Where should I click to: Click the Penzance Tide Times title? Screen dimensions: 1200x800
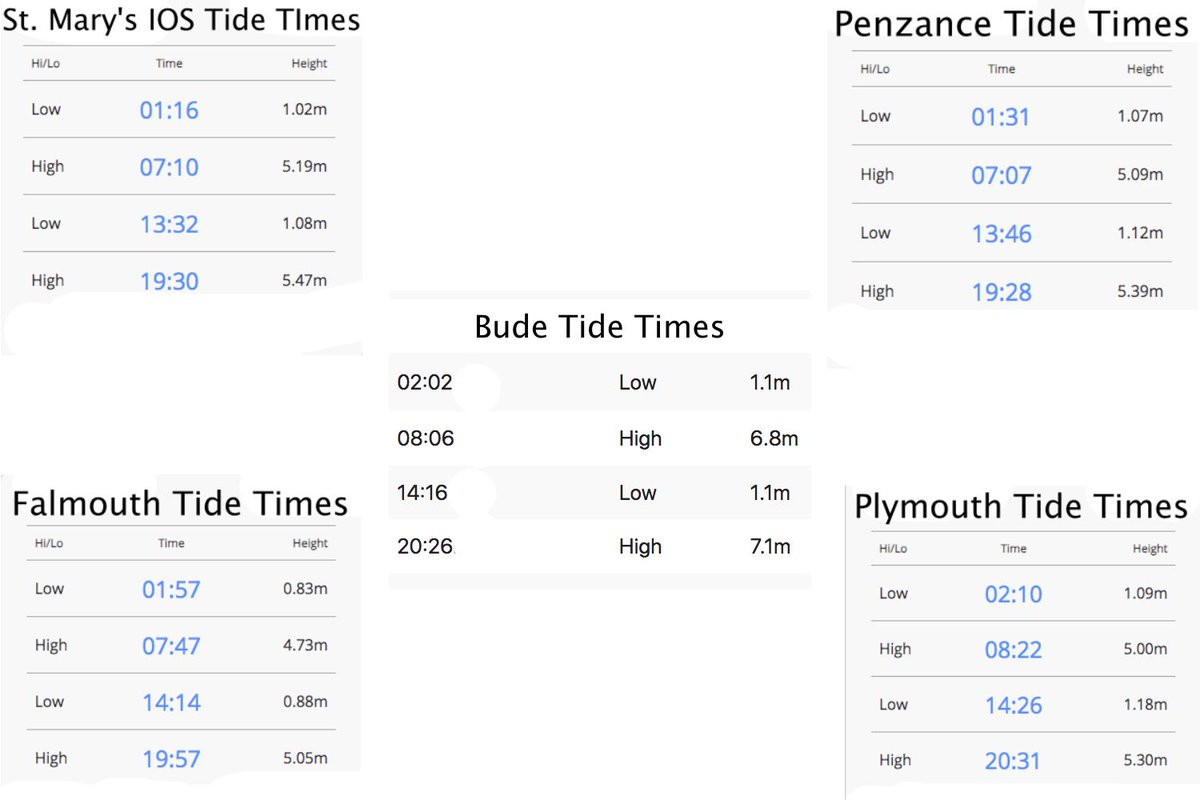tap(1011, 24)
